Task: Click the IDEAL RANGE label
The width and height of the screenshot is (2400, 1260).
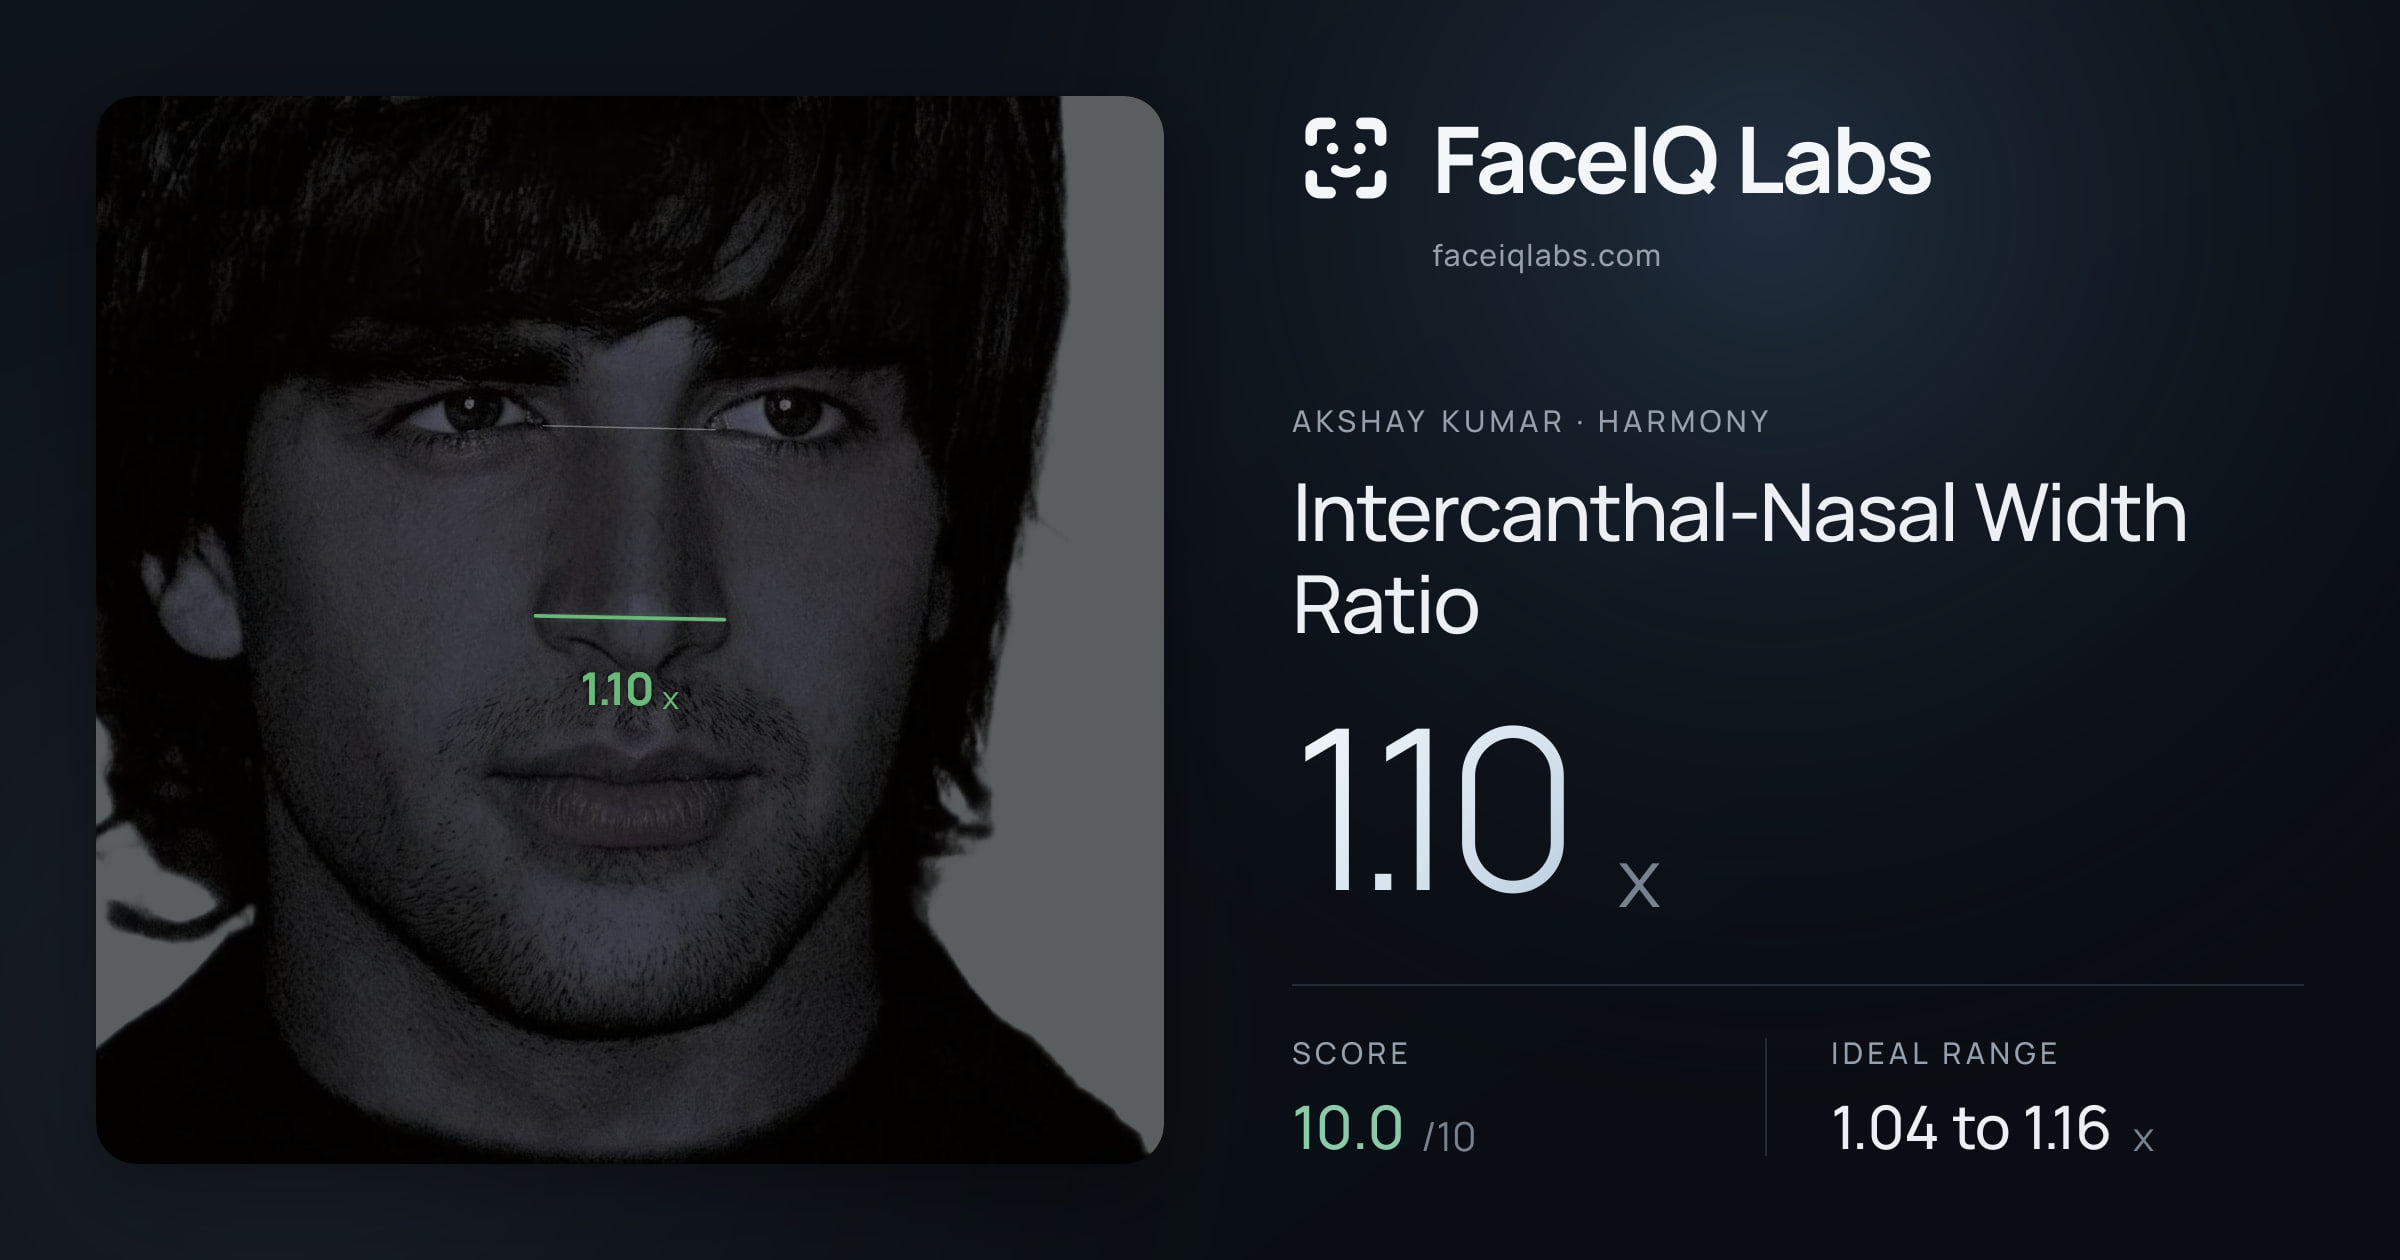Action: pos(1944,1053)
